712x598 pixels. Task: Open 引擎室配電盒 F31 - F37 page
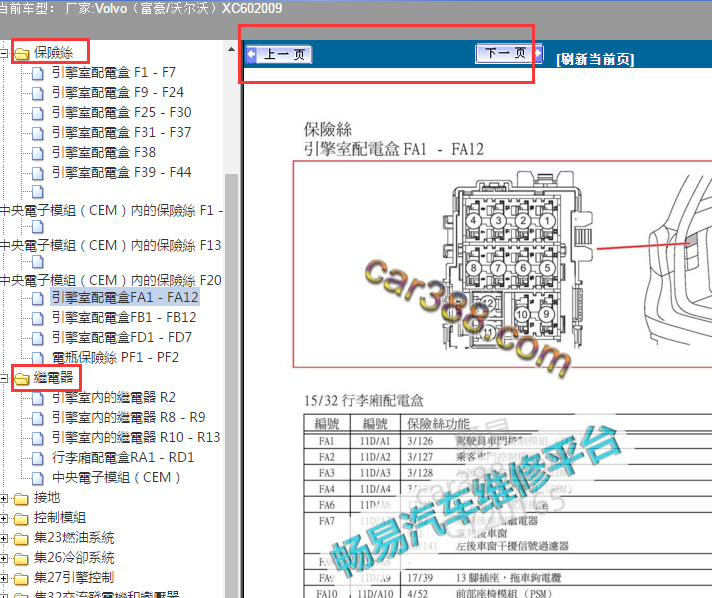click(x=121, y=132)
